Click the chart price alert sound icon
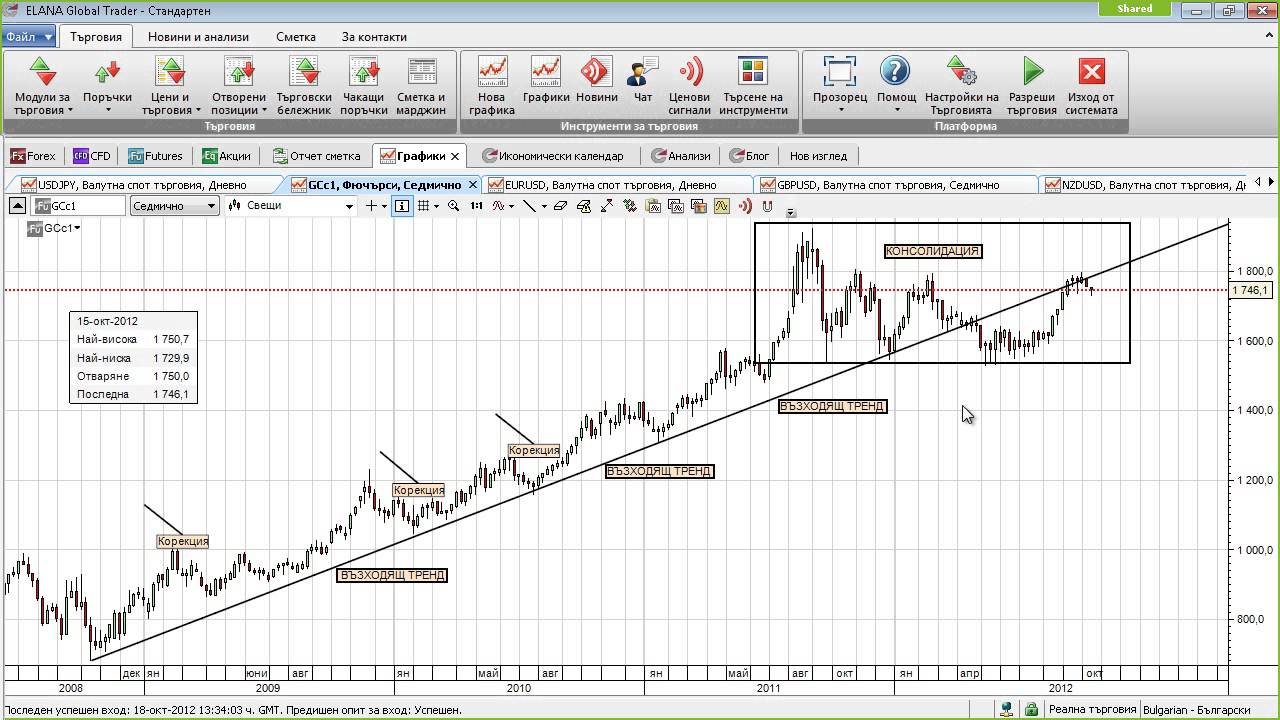 [x=745, y=206]
